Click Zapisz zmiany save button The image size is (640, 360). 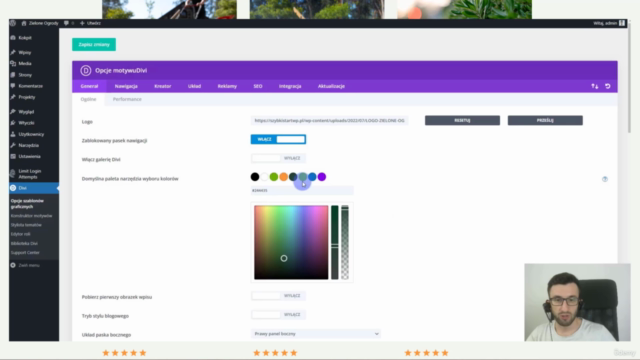(94, 44)
